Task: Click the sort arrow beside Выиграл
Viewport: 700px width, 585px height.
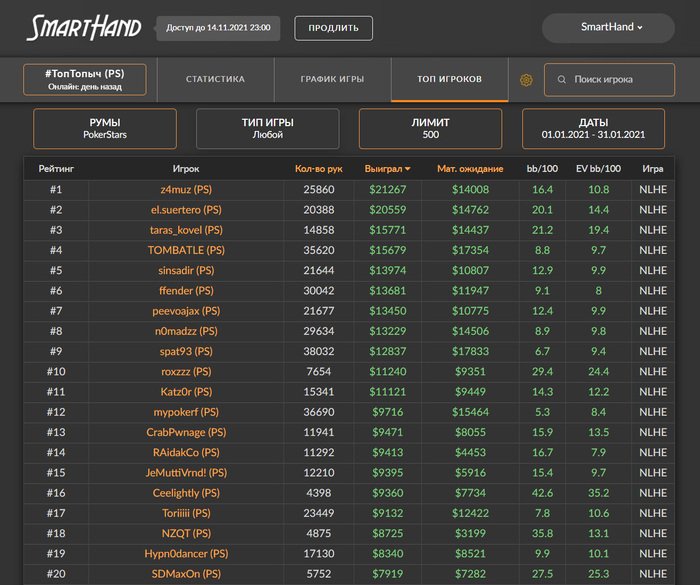Action: (407, 169)
